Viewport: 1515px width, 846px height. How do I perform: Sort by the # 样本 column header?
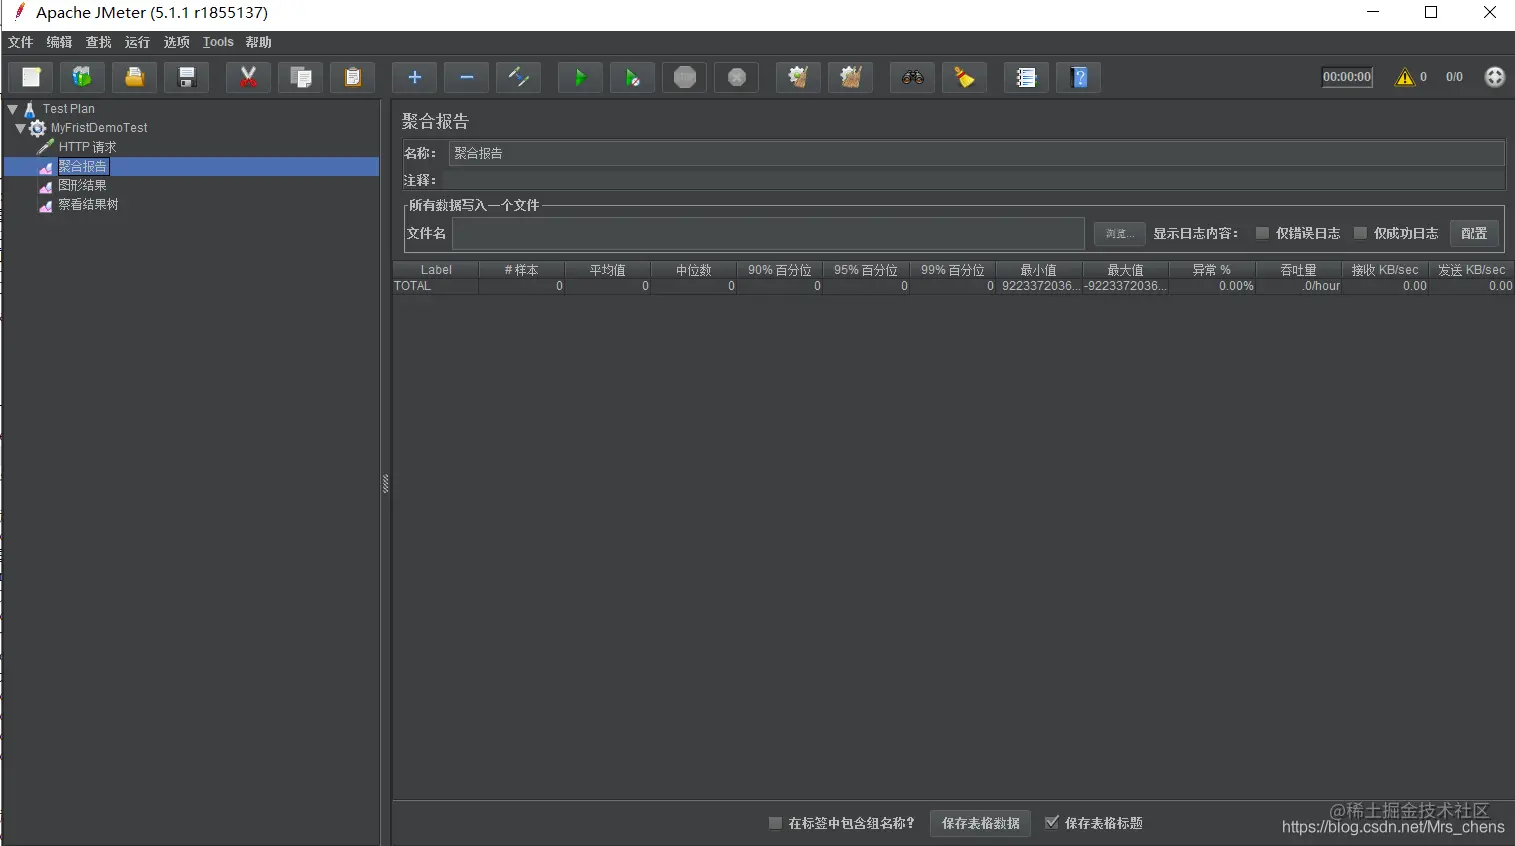(521, 270)
